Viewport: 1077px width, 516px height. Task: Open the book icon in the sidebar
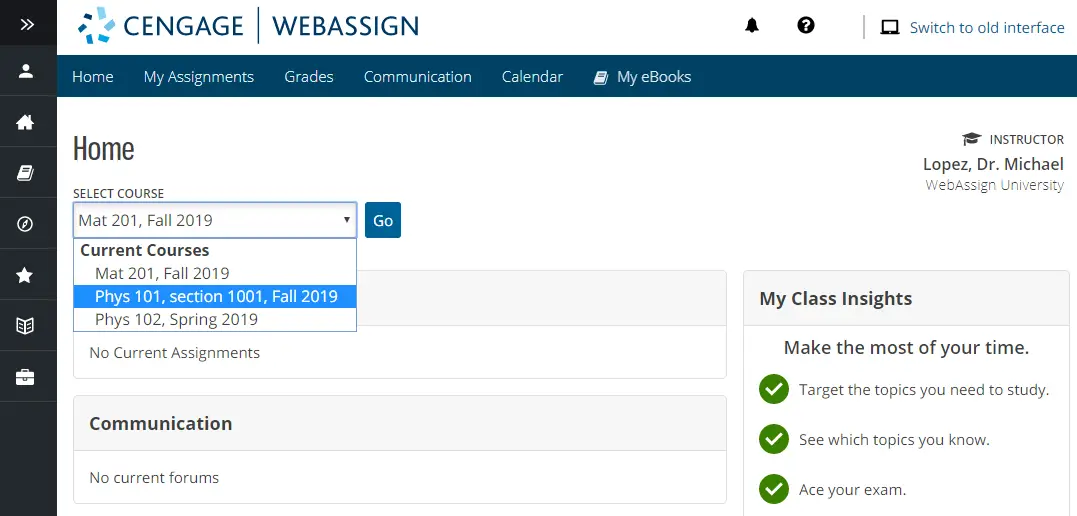coord(25,172)
